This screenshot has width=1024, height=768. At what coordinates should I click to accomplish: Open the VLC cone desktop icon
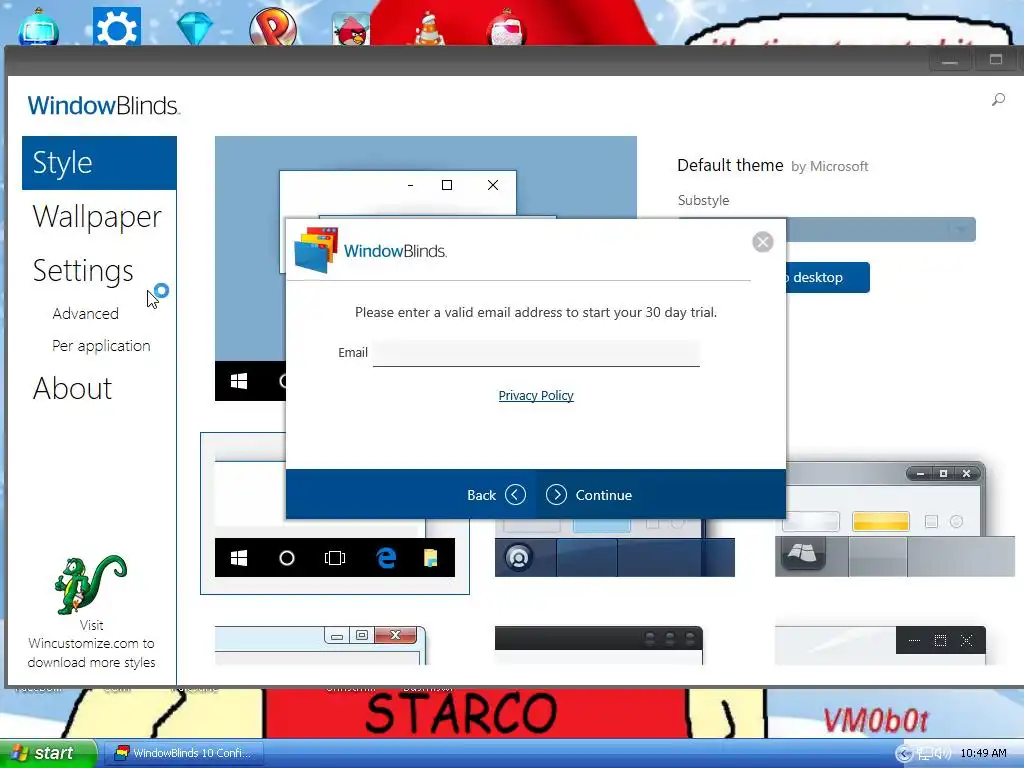pos(429,29)
